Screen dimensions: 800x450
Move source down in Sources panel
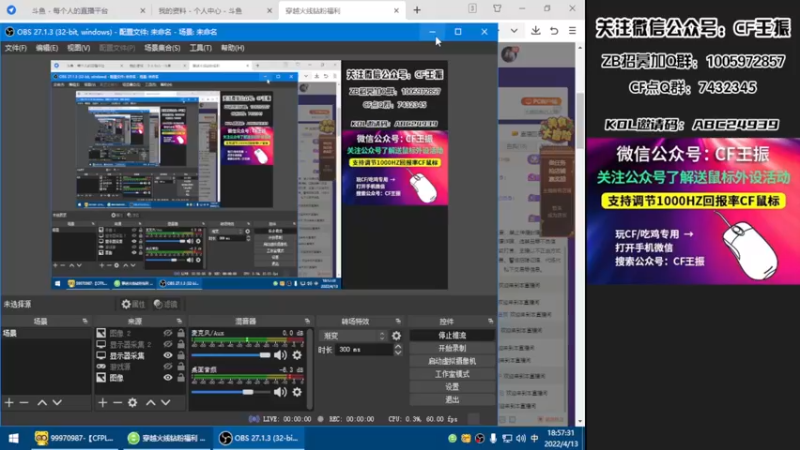tap(166, 403)
